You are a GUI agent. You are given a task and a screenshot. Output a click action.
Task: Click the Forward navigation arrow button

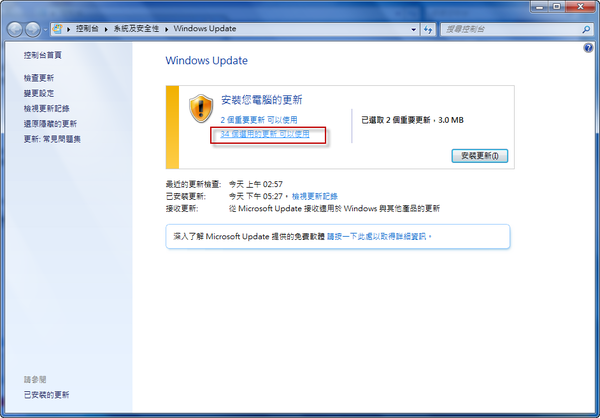pyautogui.click(x=33, y=29)
